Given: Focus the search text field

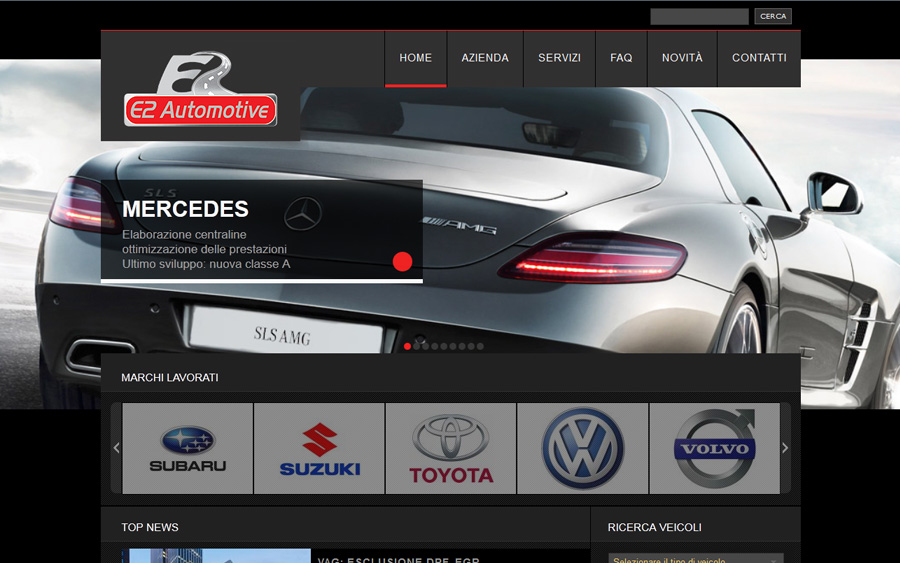Looking at the screenshot, I should click(x=699, y=16).
